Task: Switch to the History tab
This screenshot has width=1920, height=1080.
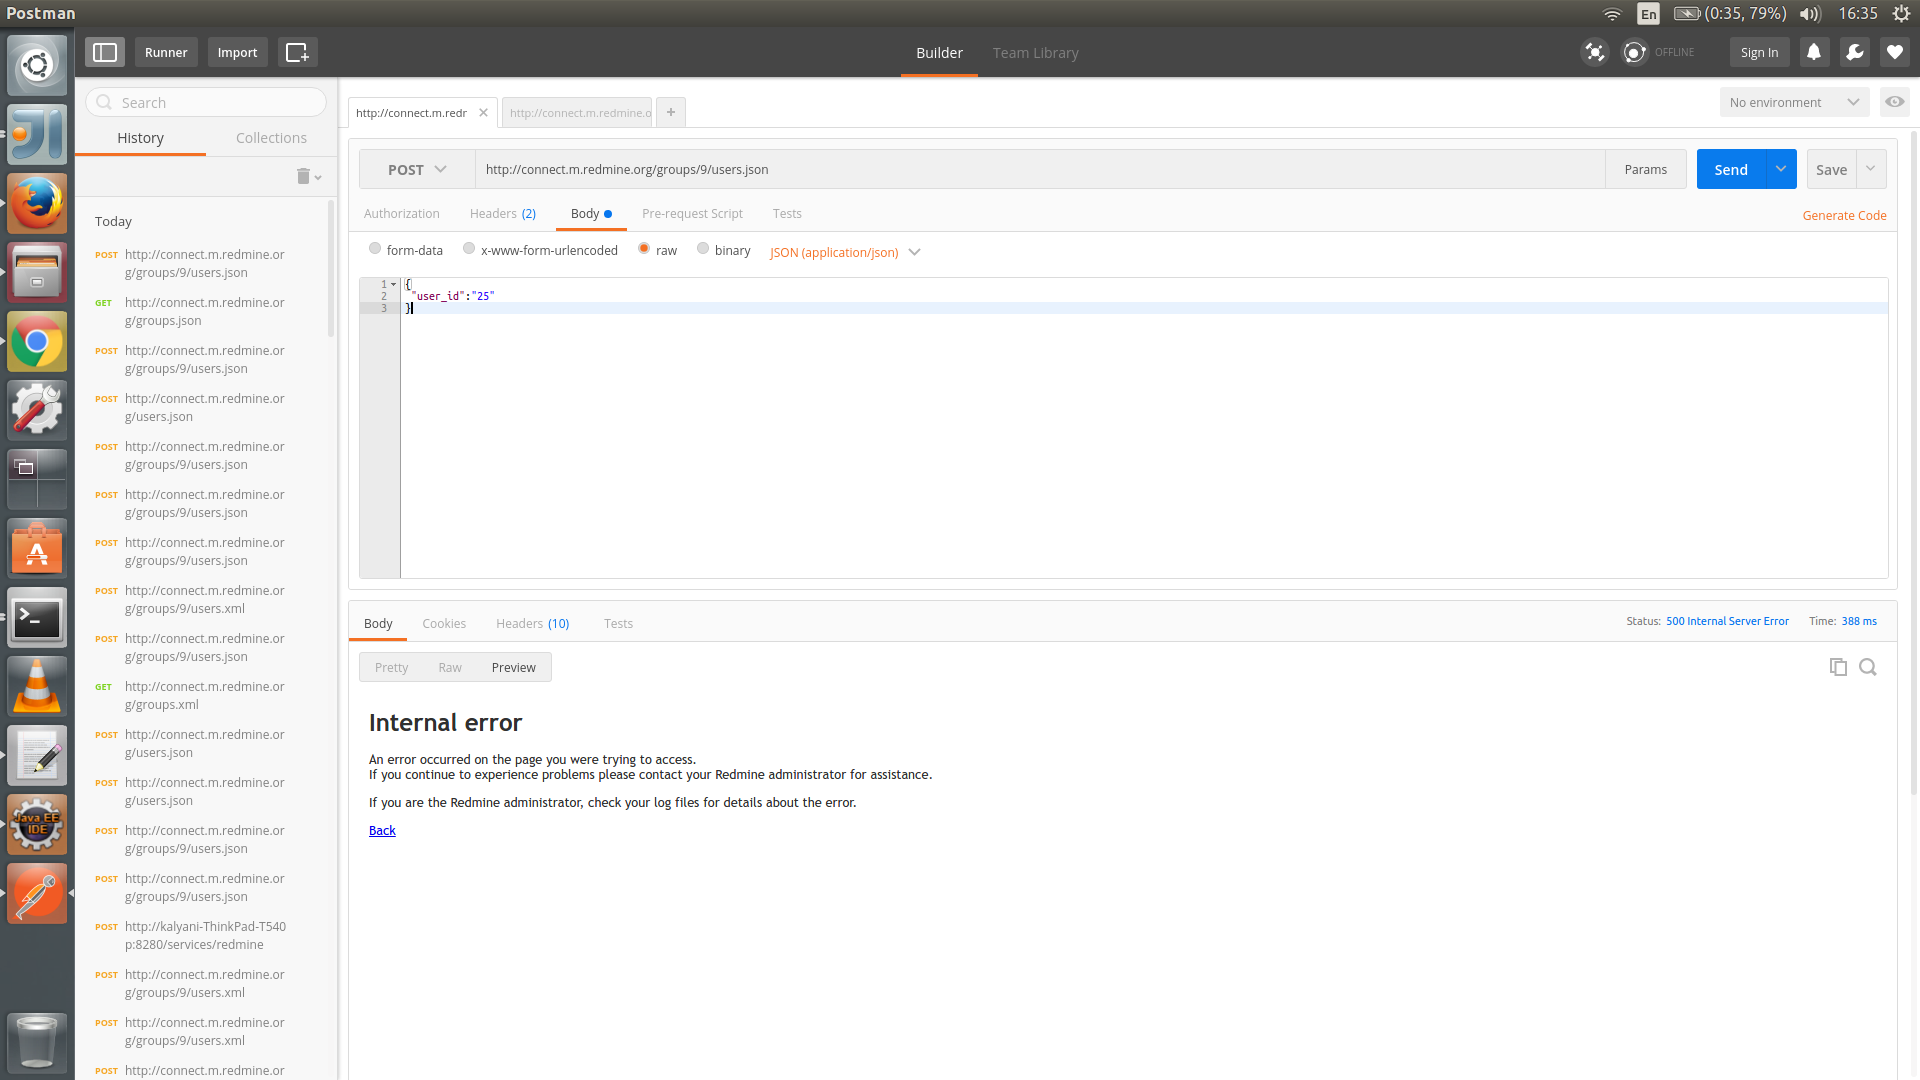Action: (140, 138)
